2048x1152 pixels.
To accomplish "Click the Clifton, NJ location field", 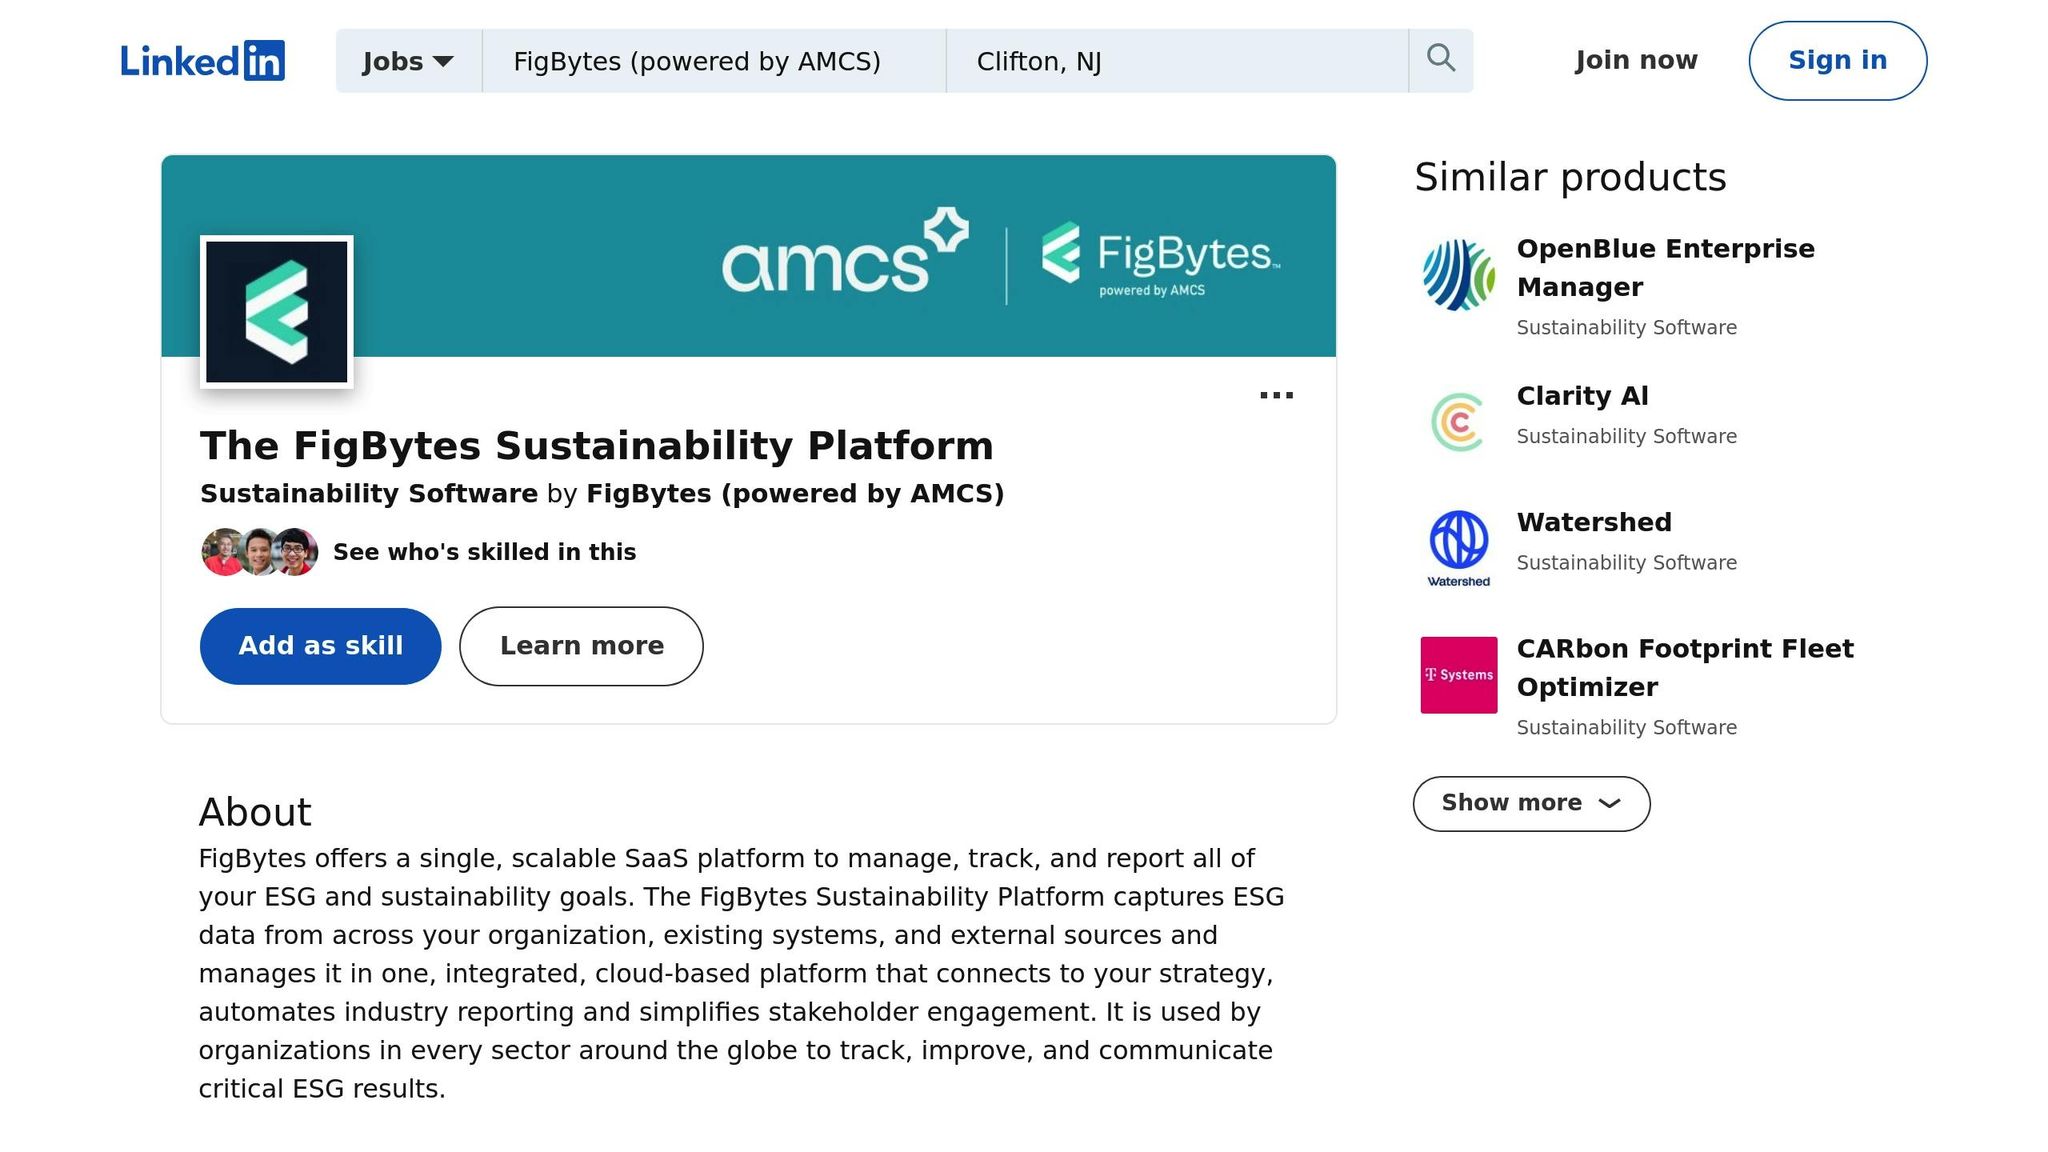I will pyautogui.click(x=1175, y=61).
